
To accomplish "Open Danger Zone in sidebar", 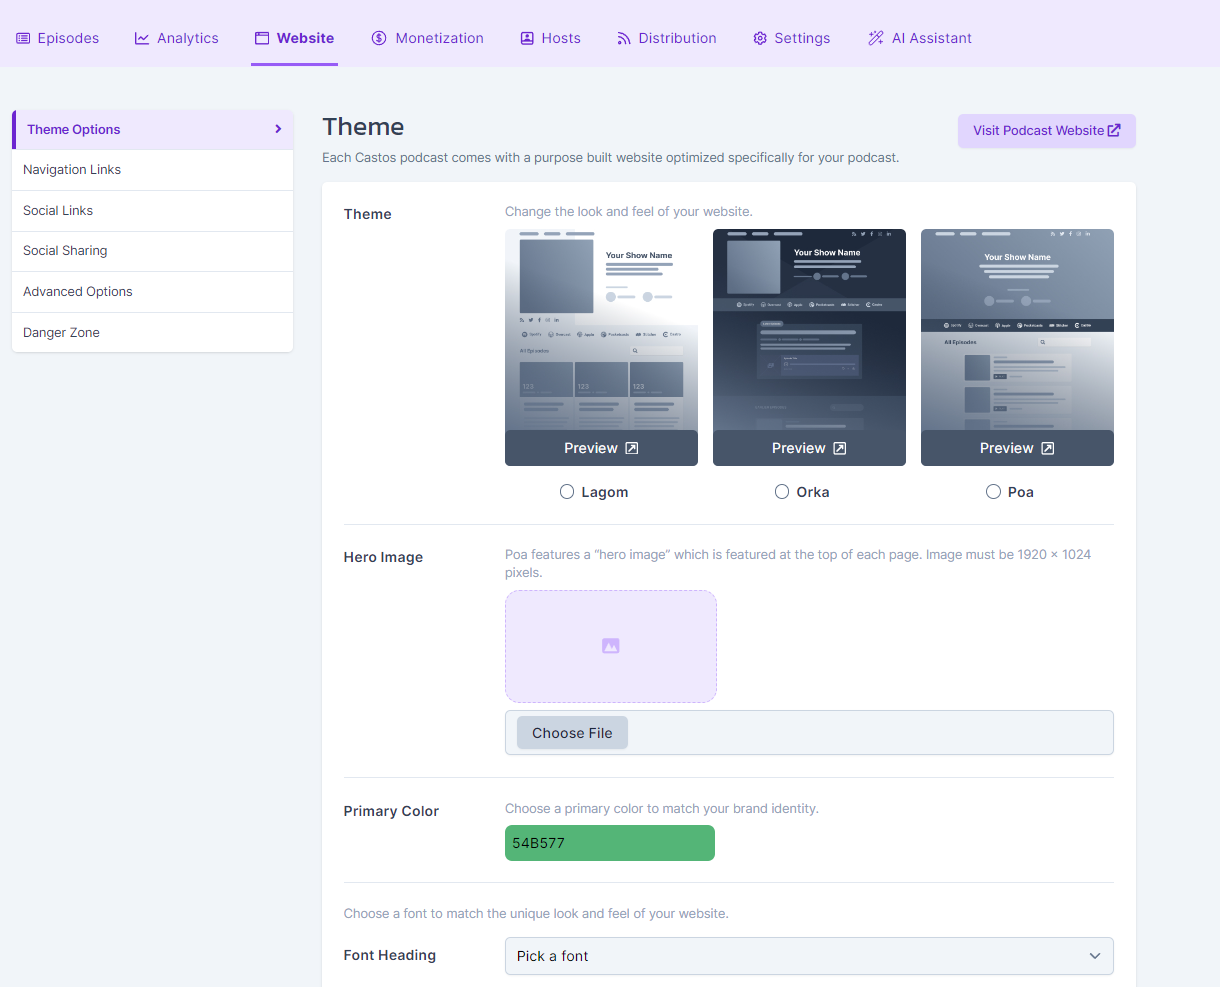I will click(x=153, y=332).
